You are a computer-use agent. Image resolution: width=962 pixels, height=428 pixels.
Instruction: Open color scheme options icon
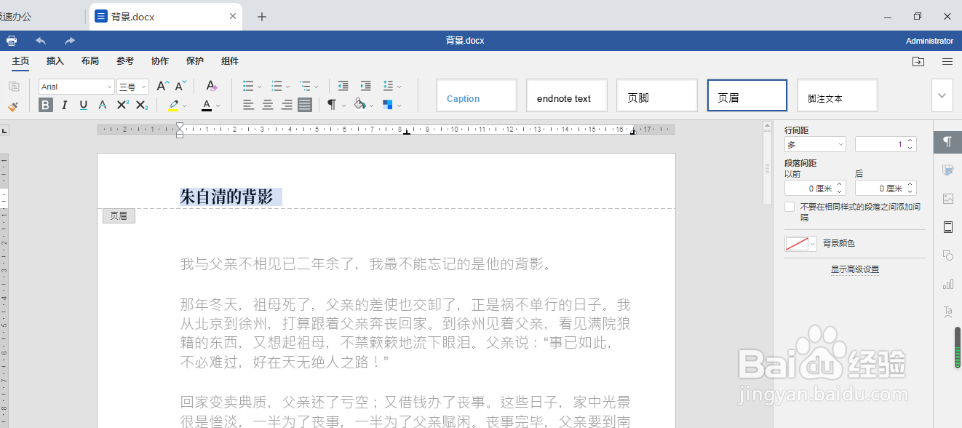click(388, 105)
